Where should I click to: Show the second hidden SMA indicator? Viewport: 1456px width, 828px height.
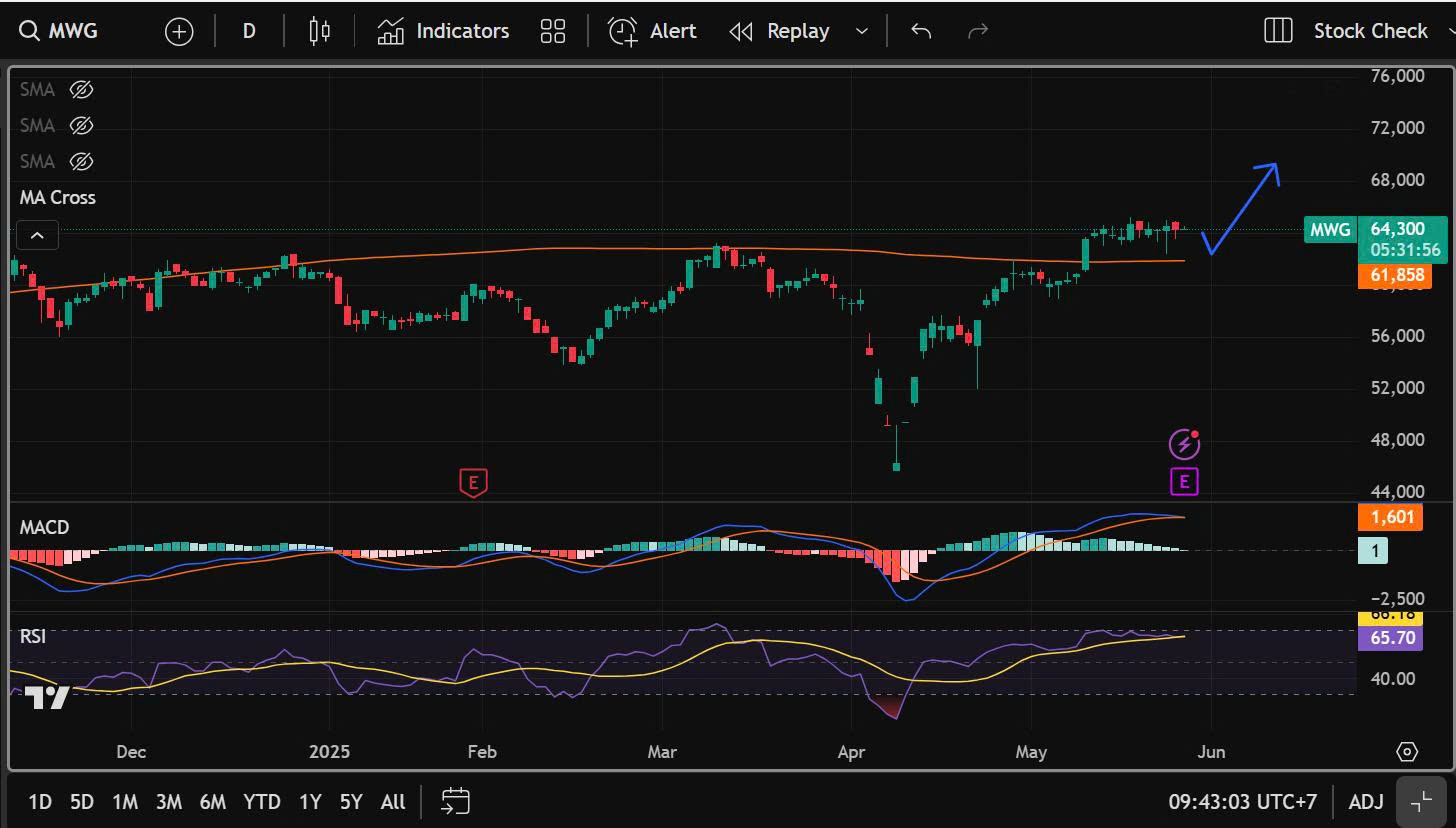[81, 126]
